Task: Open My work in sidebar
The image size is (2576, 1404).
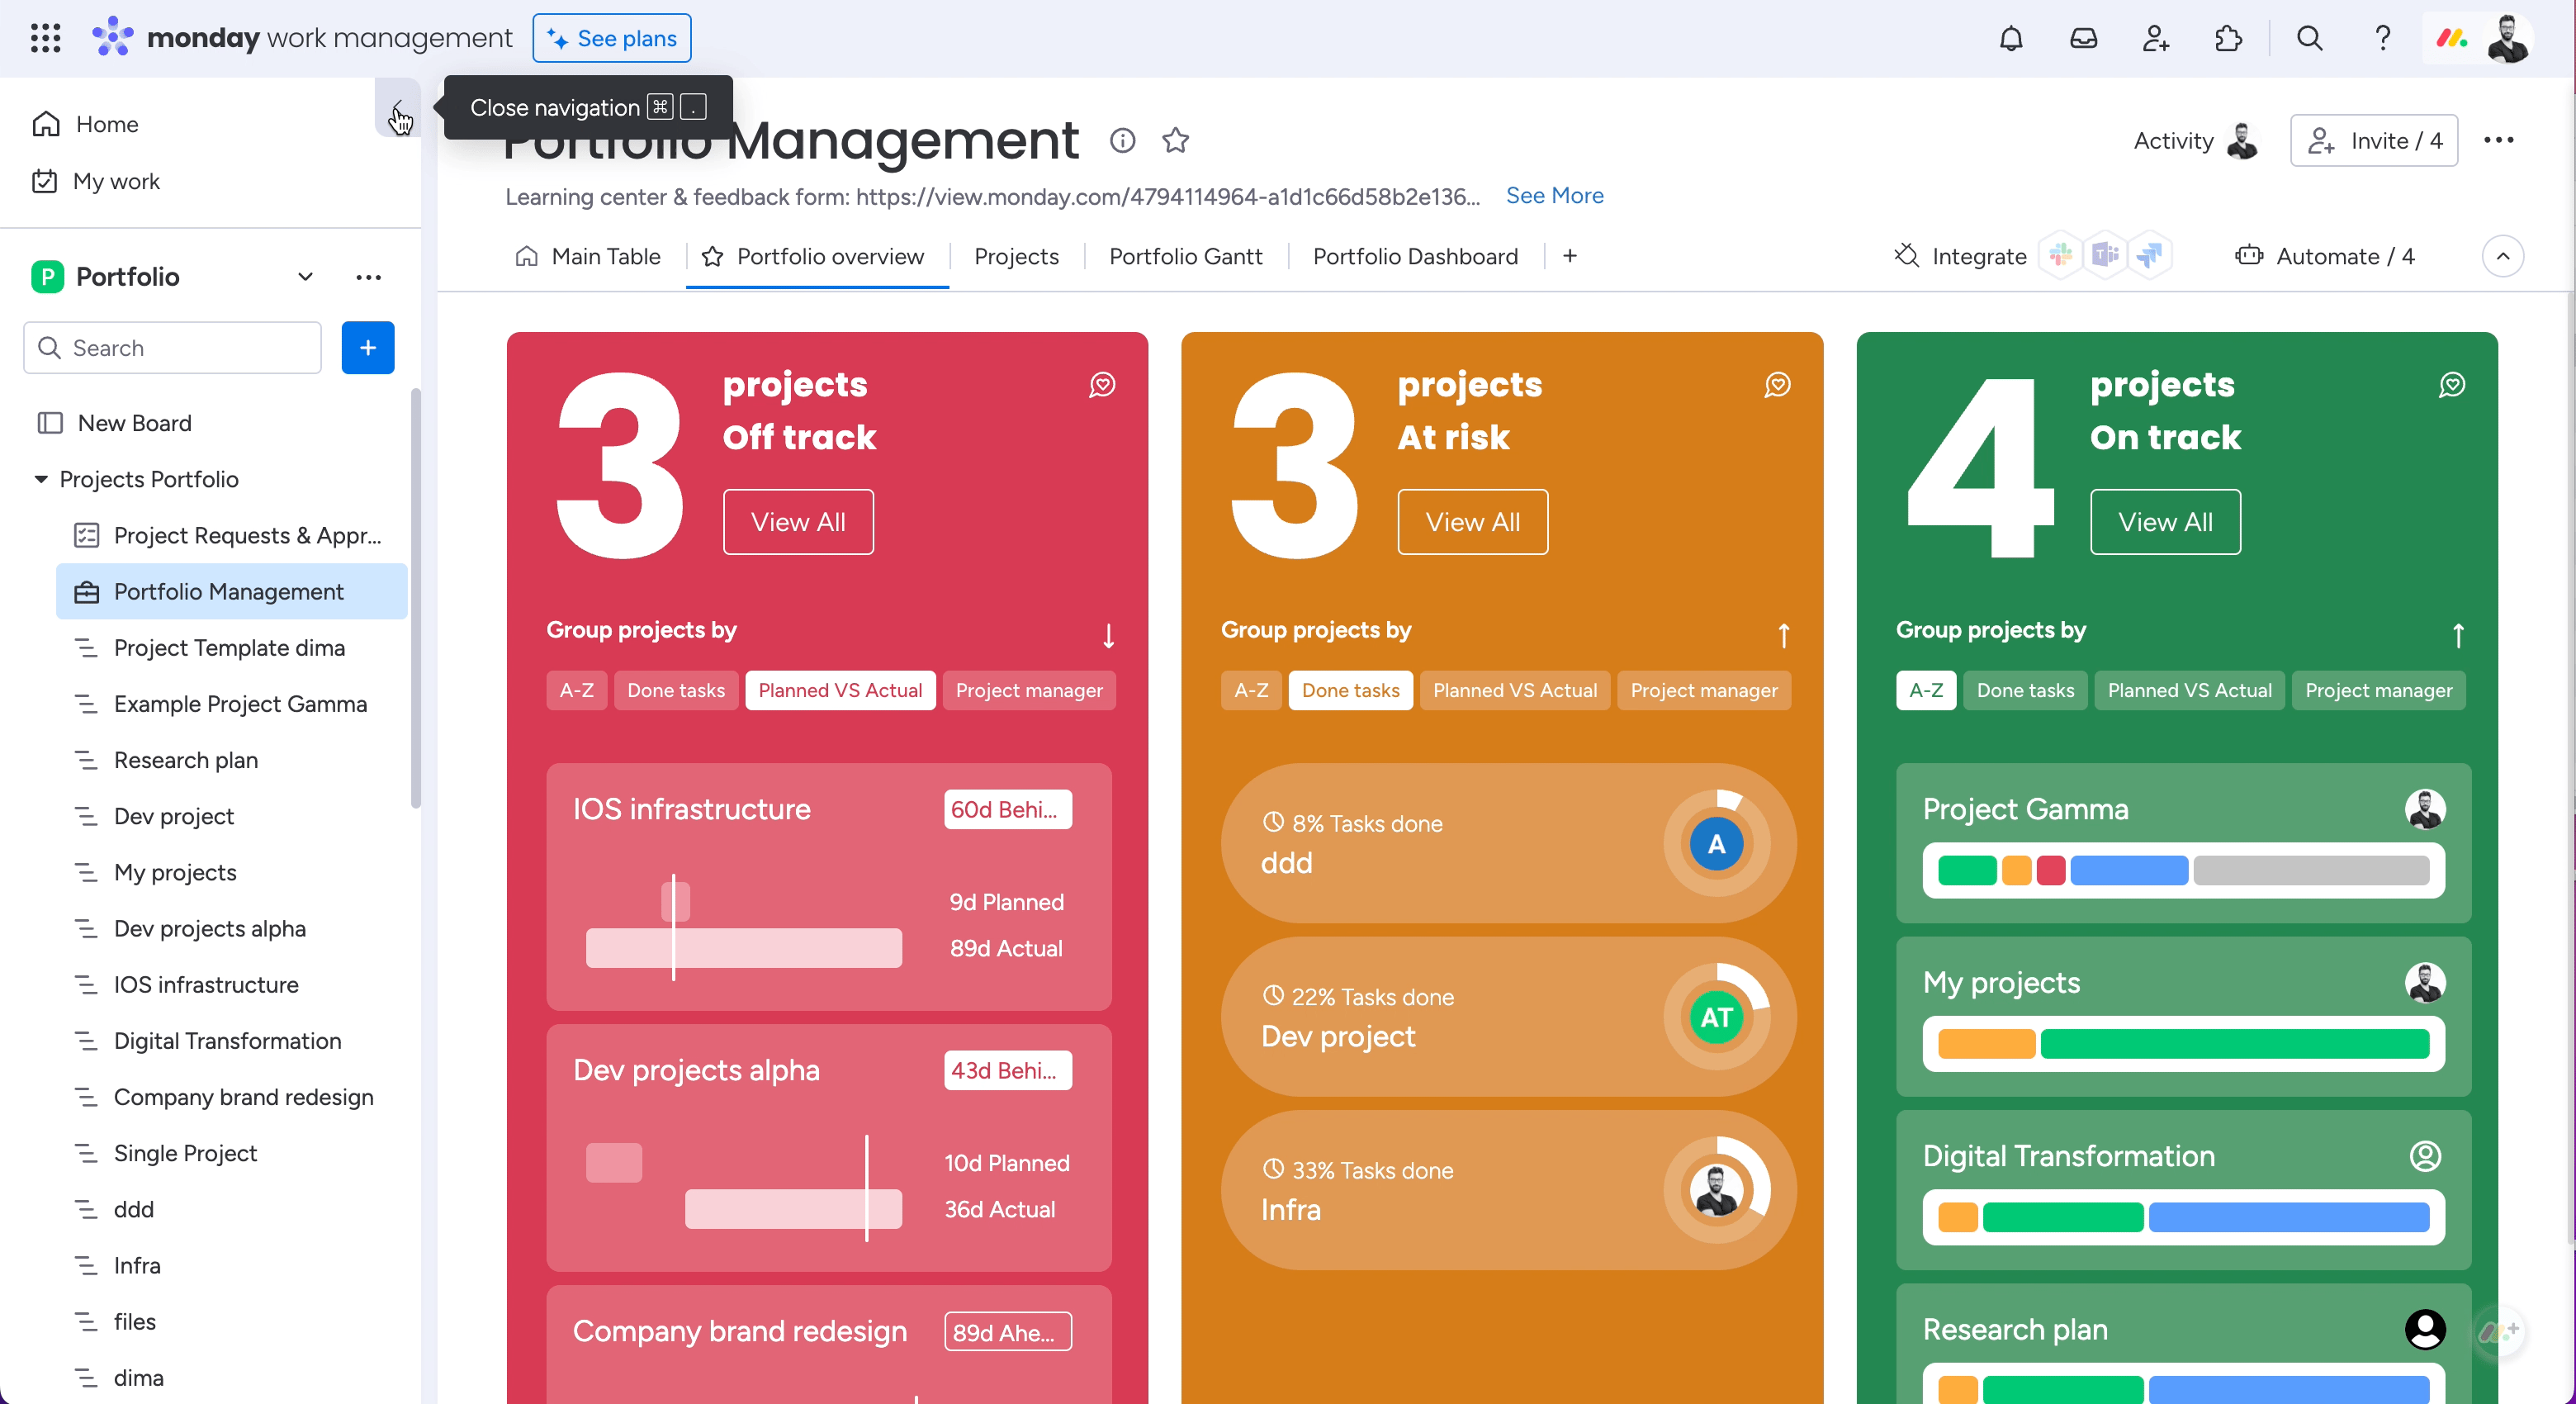Action: pos(96,181)
